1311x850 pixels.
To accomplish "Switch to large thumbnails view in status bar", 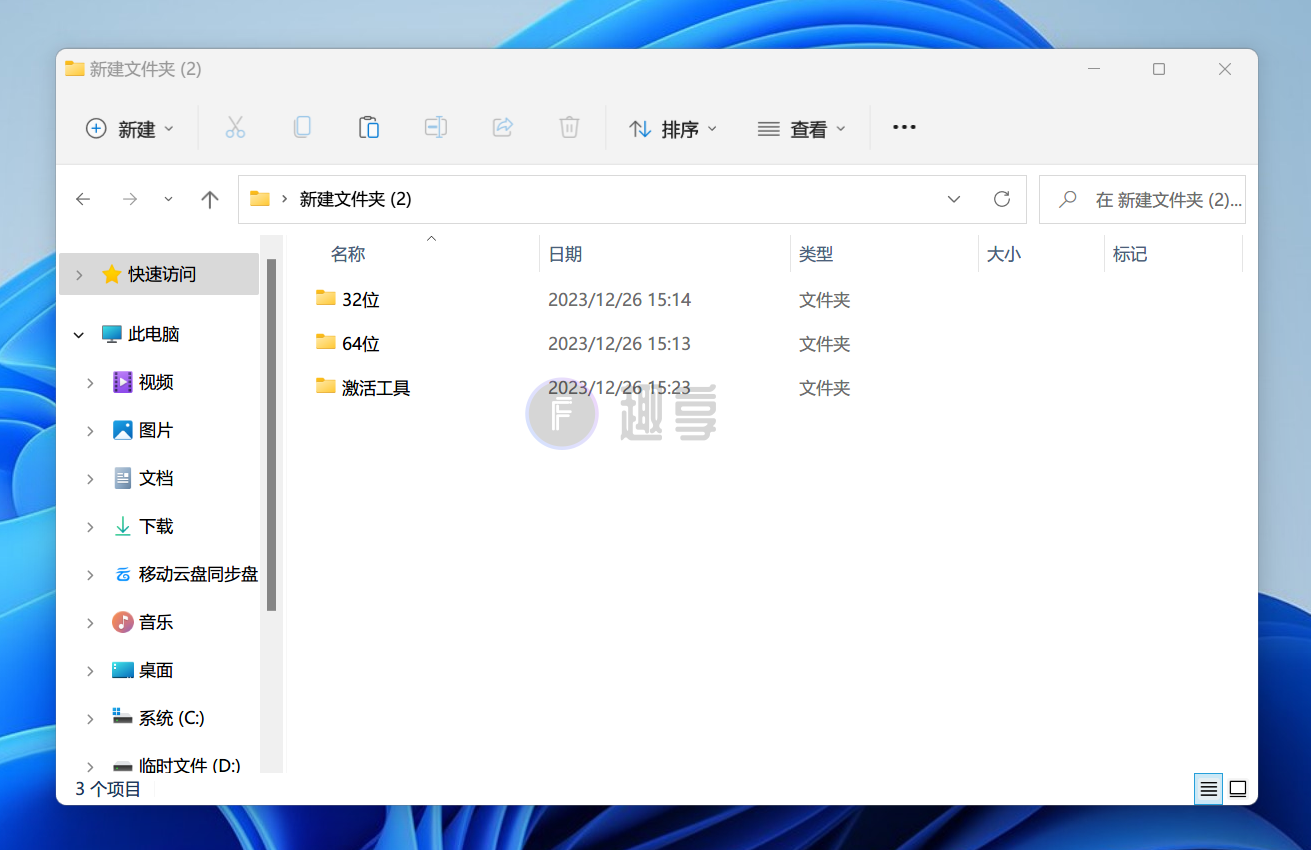I will pyautogui.click(x=1238, y=789).
